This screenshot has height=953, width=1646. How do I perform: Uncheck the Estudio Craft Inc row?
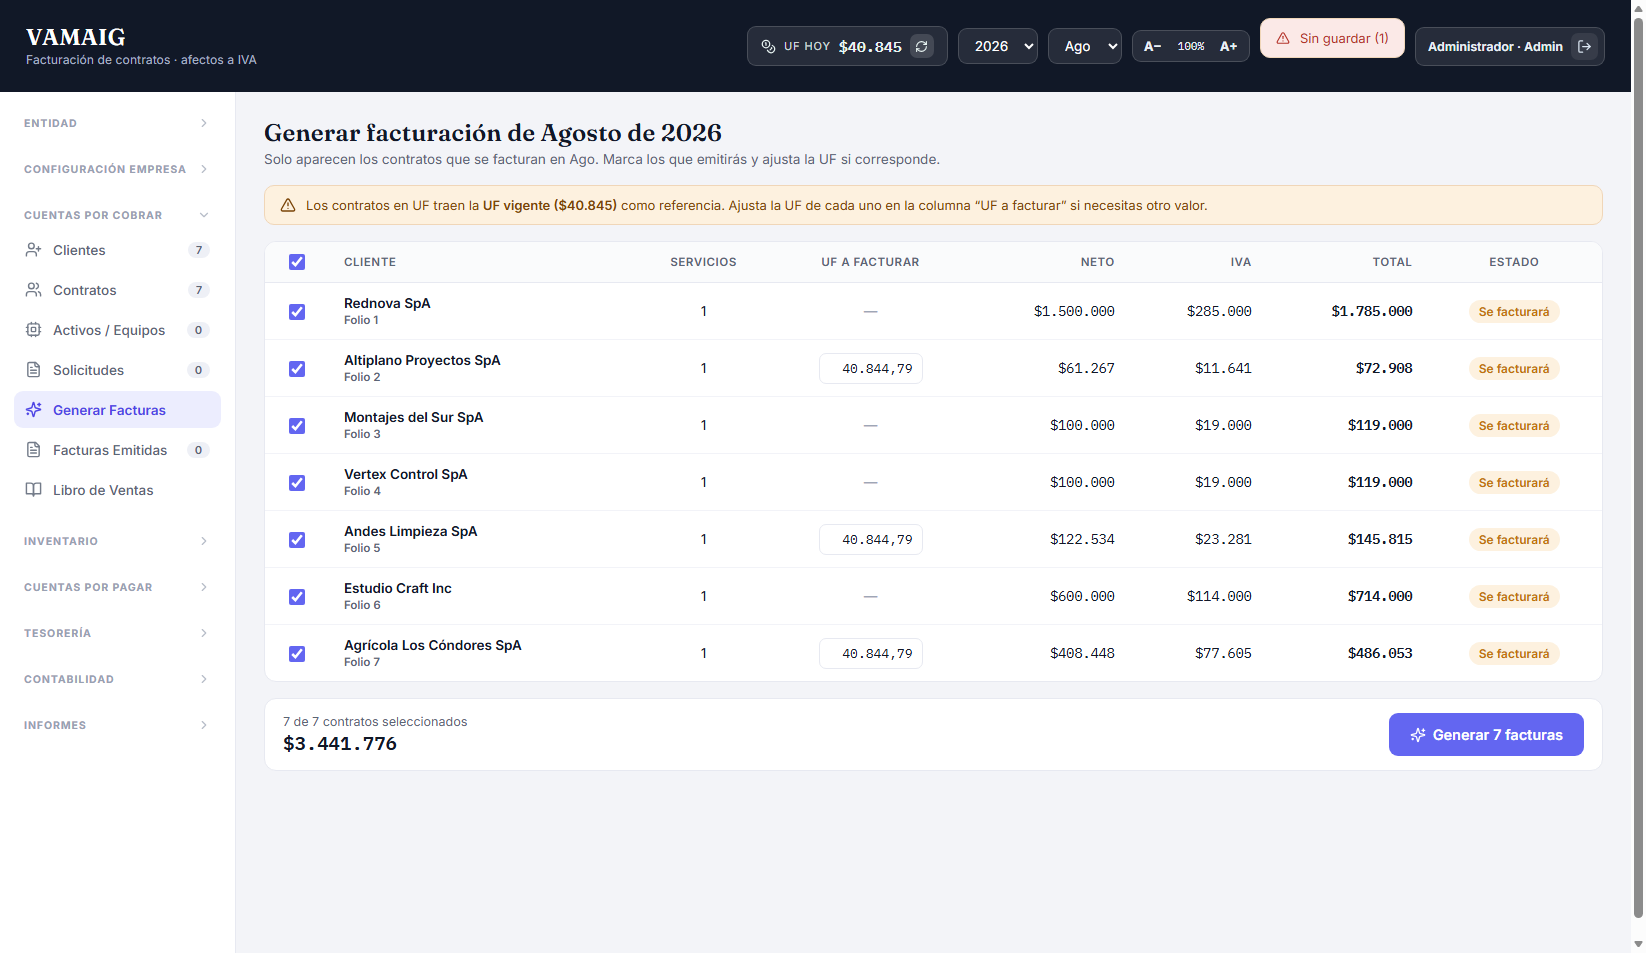tap(297, 597)
